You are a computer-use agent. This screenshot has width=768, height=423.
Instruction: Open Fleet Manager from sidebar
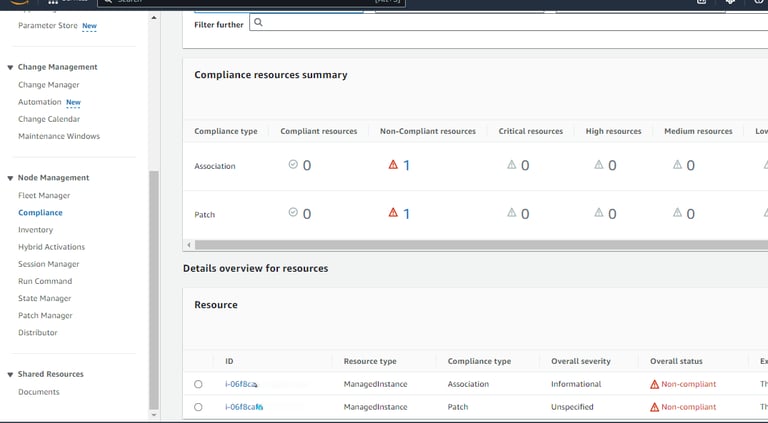click(x=44, y=195)
